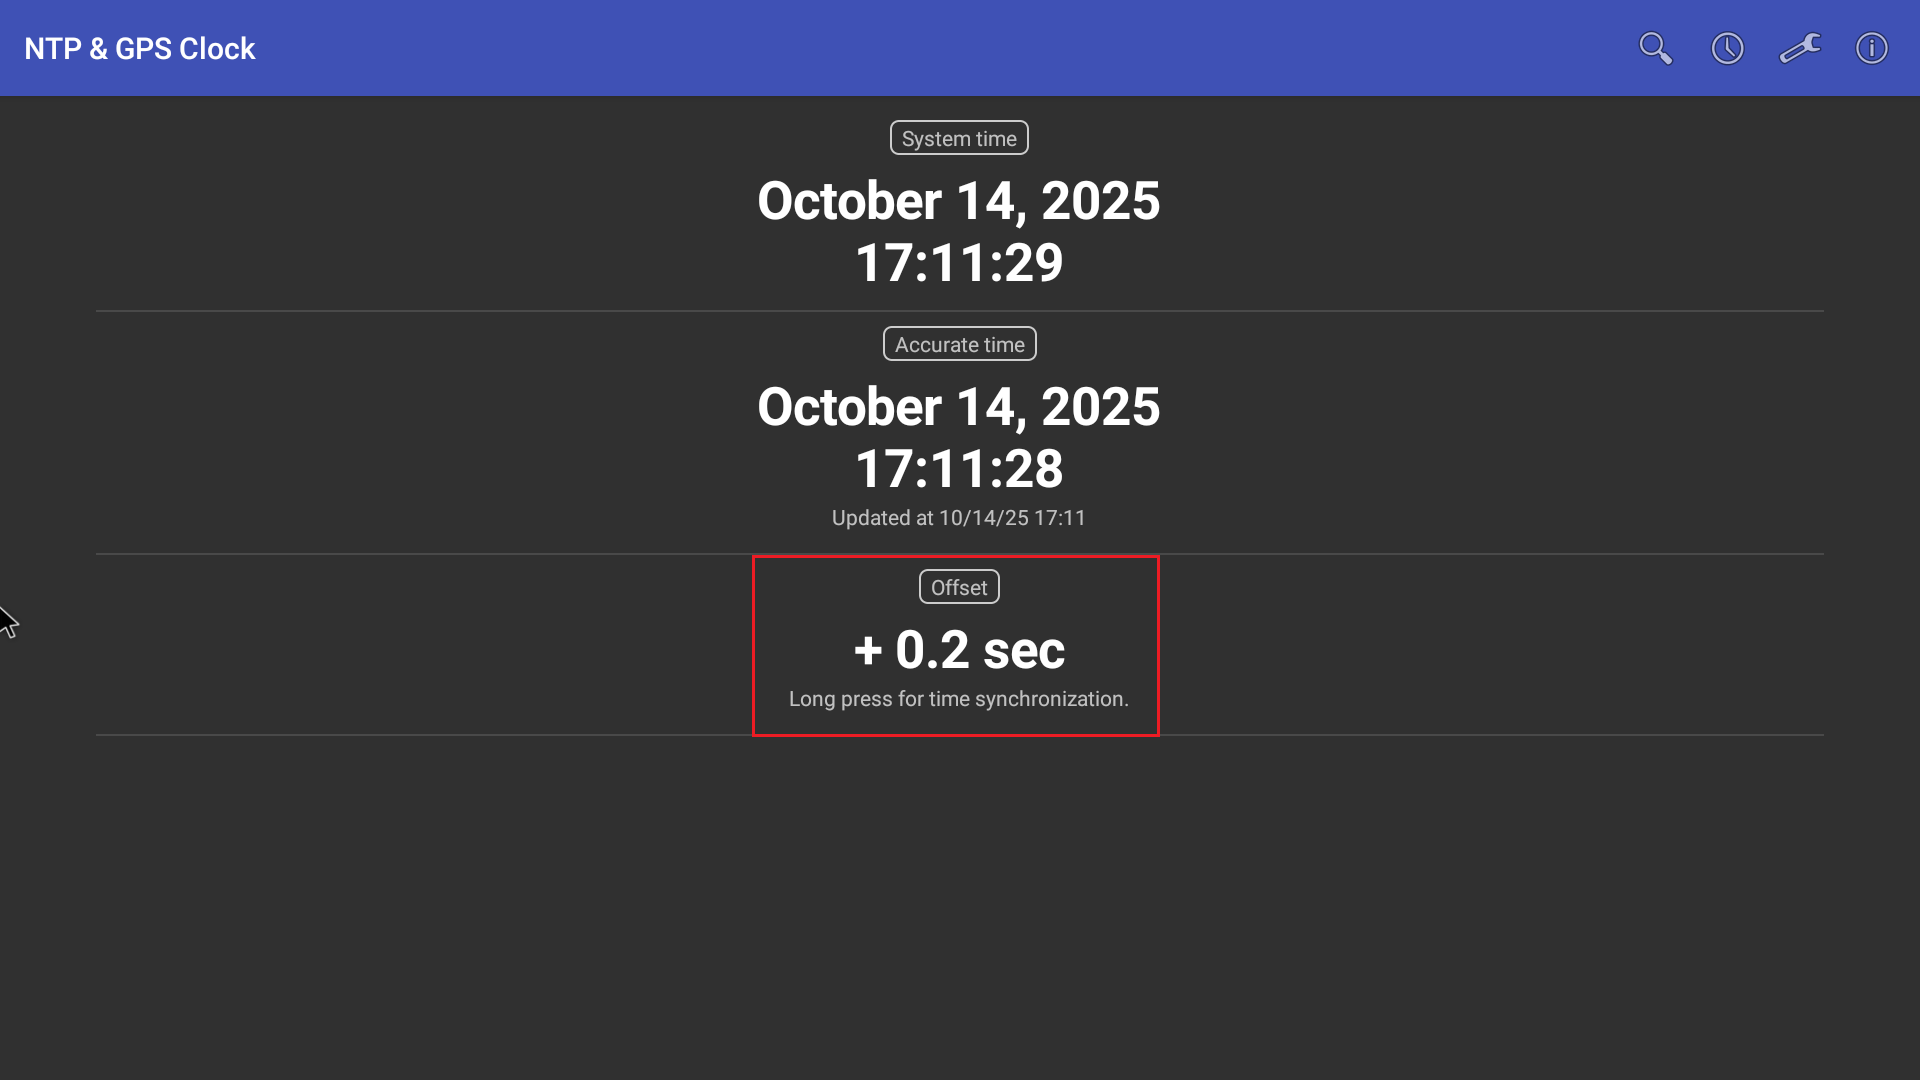Image resolution: width=1920 pixels, height=1080 pixels.
Task: Click the blank middle of the blue app bar
Action: pyautogui.click(x=900, y=48)
